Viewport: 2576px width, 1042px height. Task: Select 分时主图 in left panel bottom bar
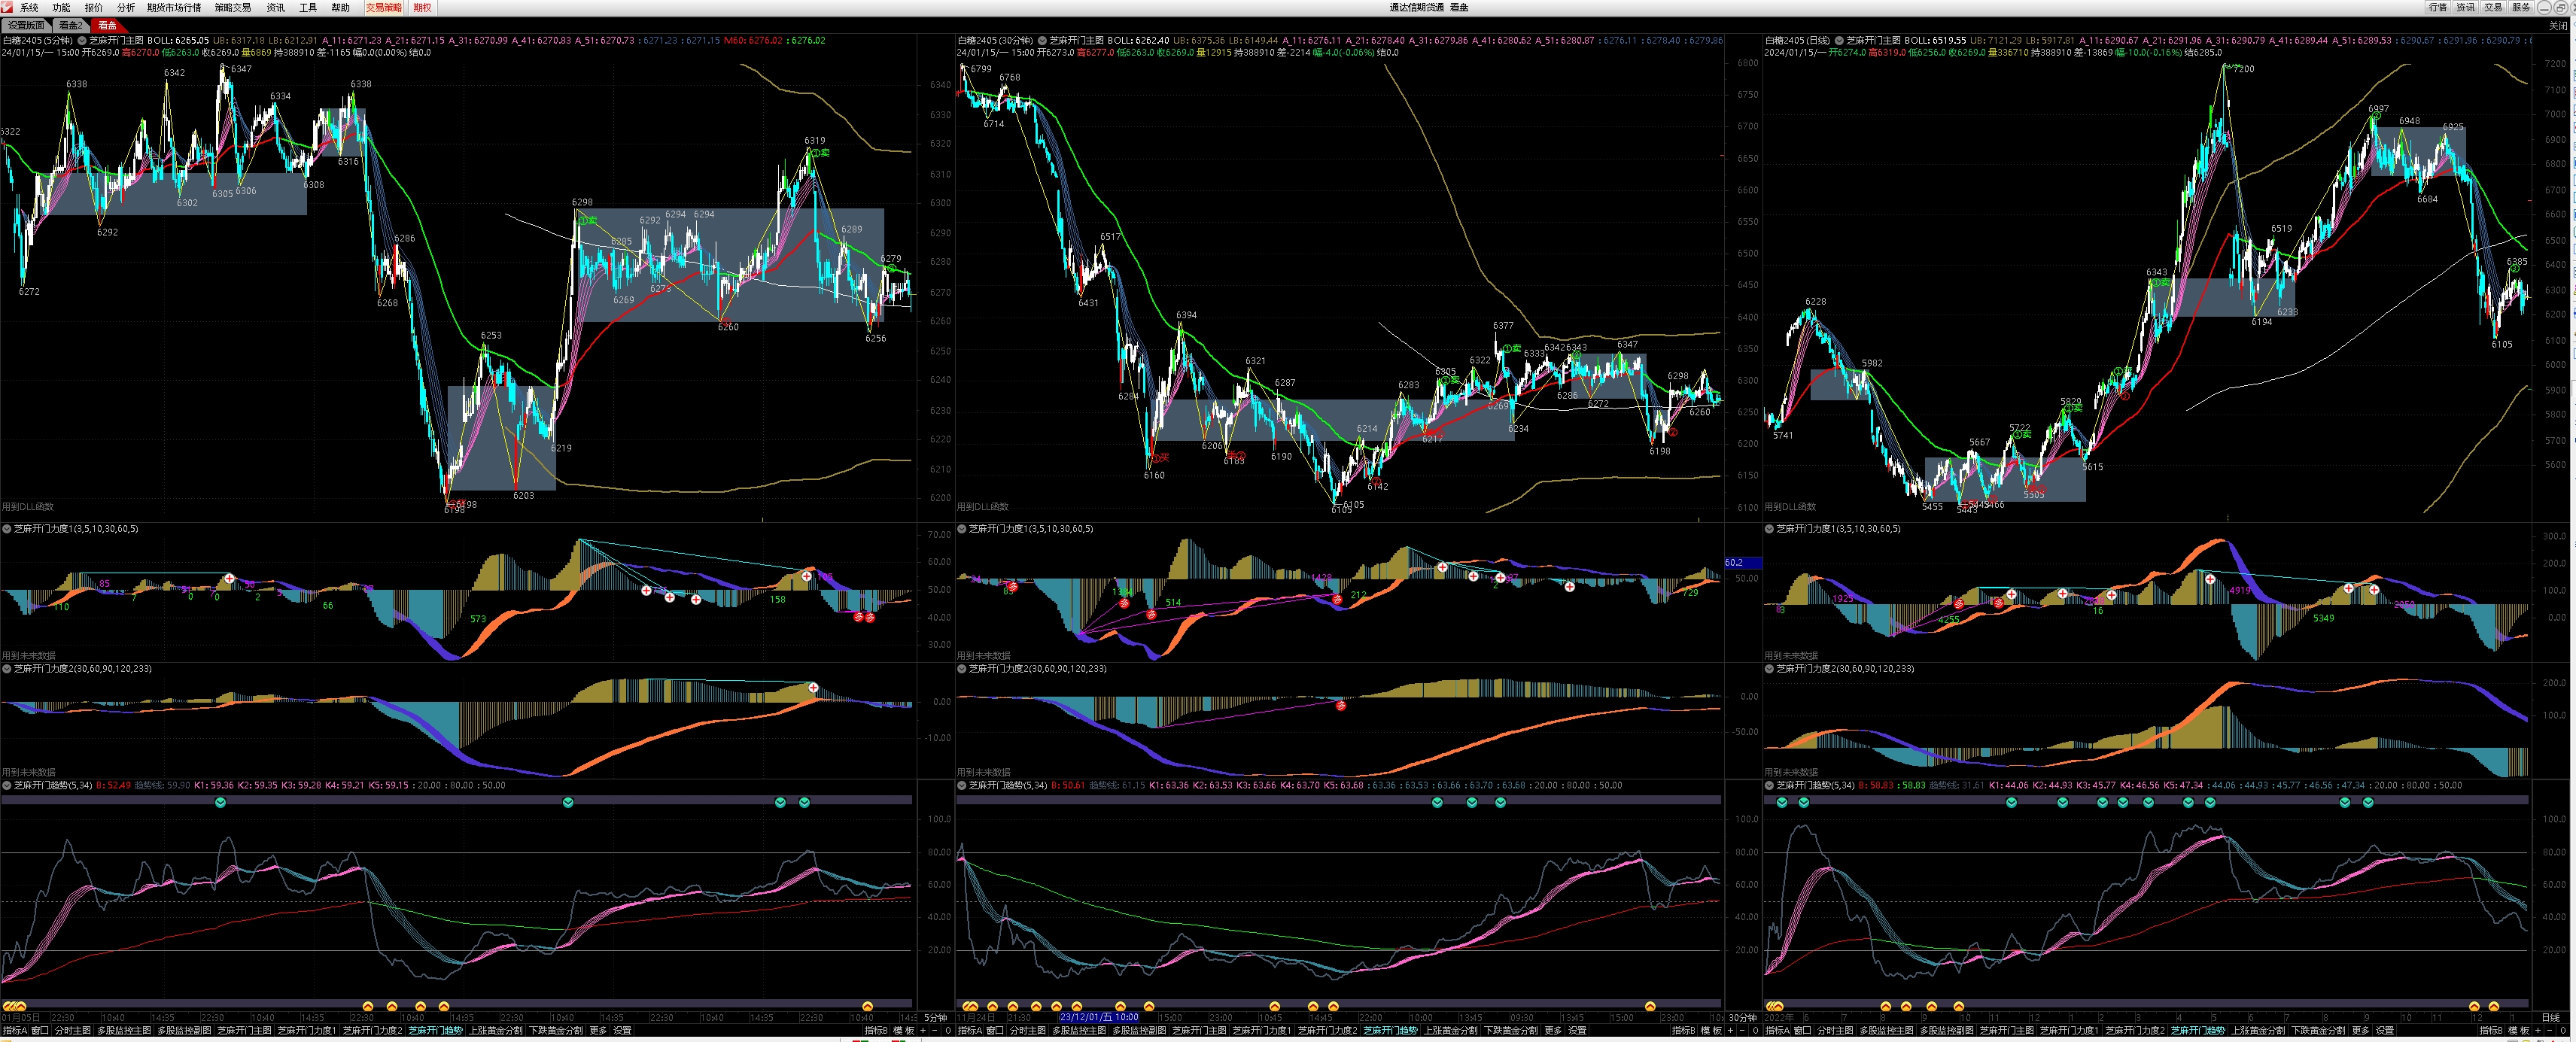pos(73,1030)
